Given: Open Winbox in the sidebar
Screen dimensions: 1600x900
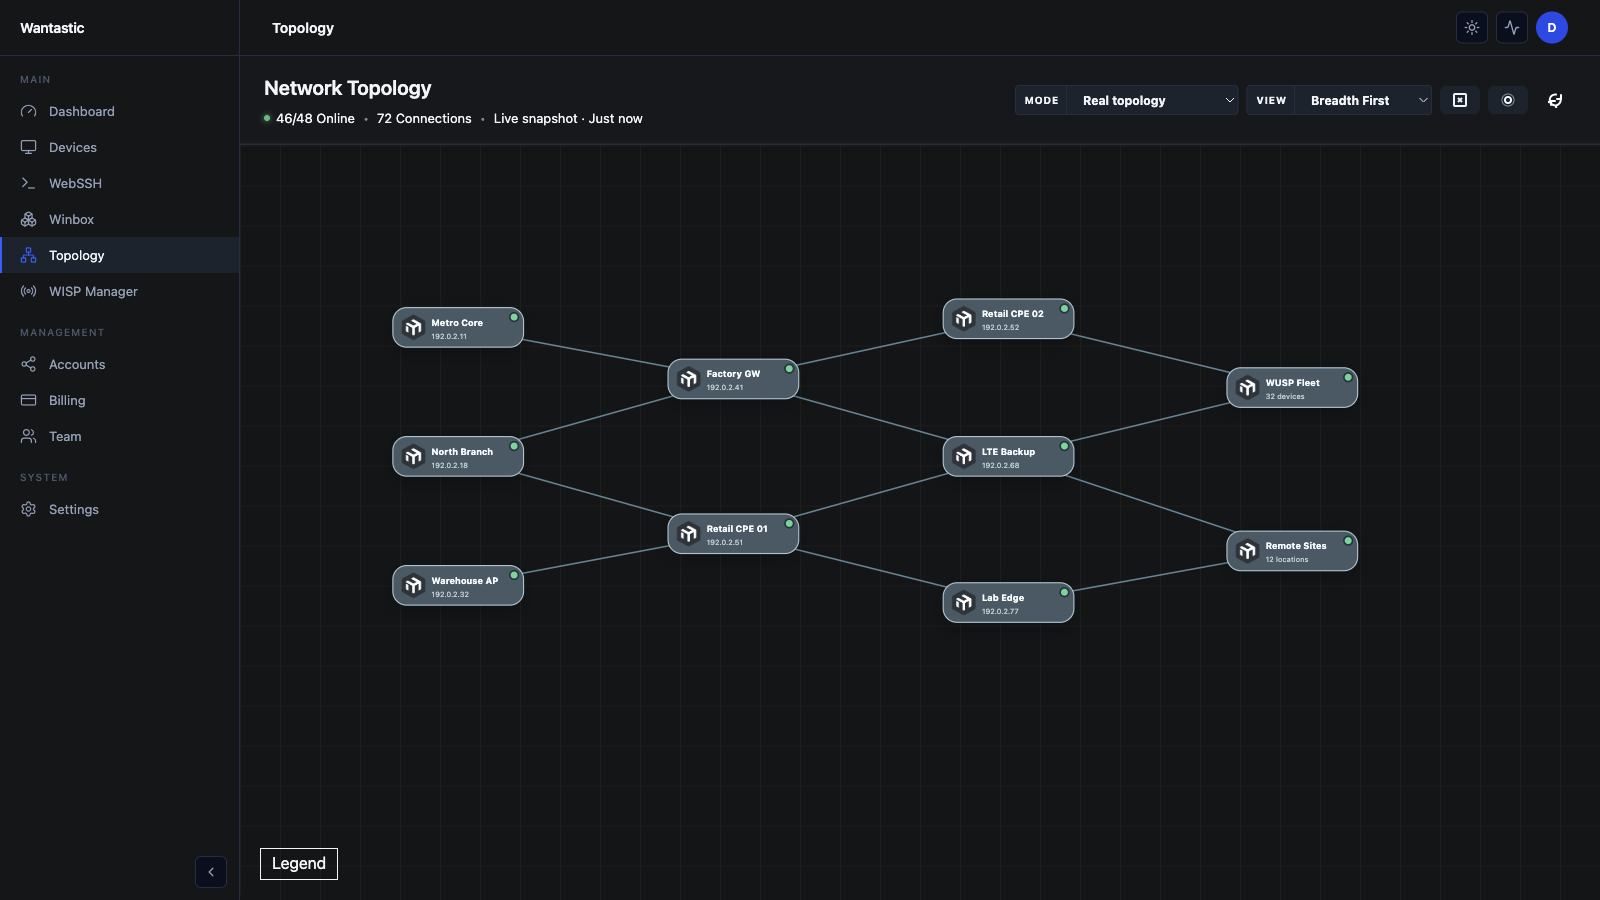Looking at the screenshot, I should pyautogui.click(x=120, y=219).
